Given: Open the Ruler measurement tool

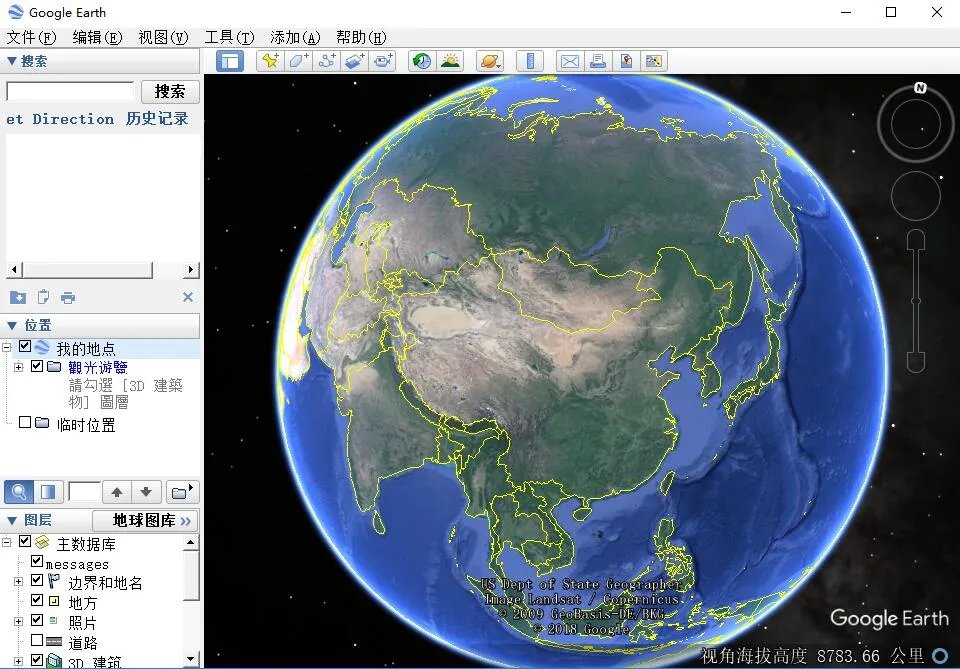Looking at the screenshot, I should pos(530,60).
